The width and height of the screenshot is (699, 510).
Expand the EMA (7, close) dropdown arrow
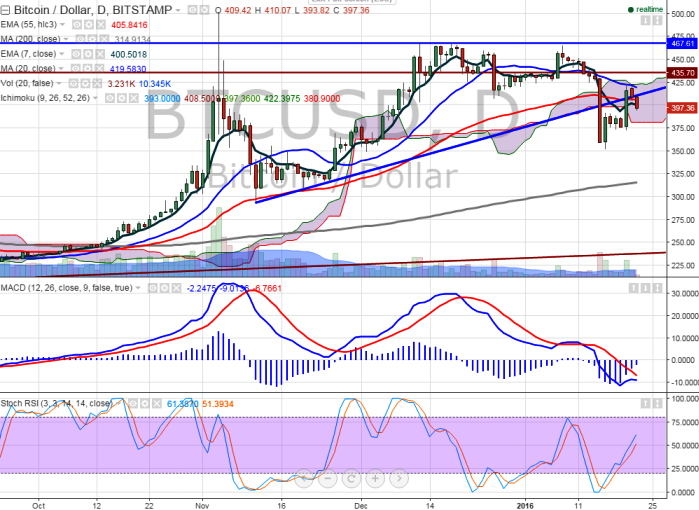pyautogui.click(x=62, y=54)
